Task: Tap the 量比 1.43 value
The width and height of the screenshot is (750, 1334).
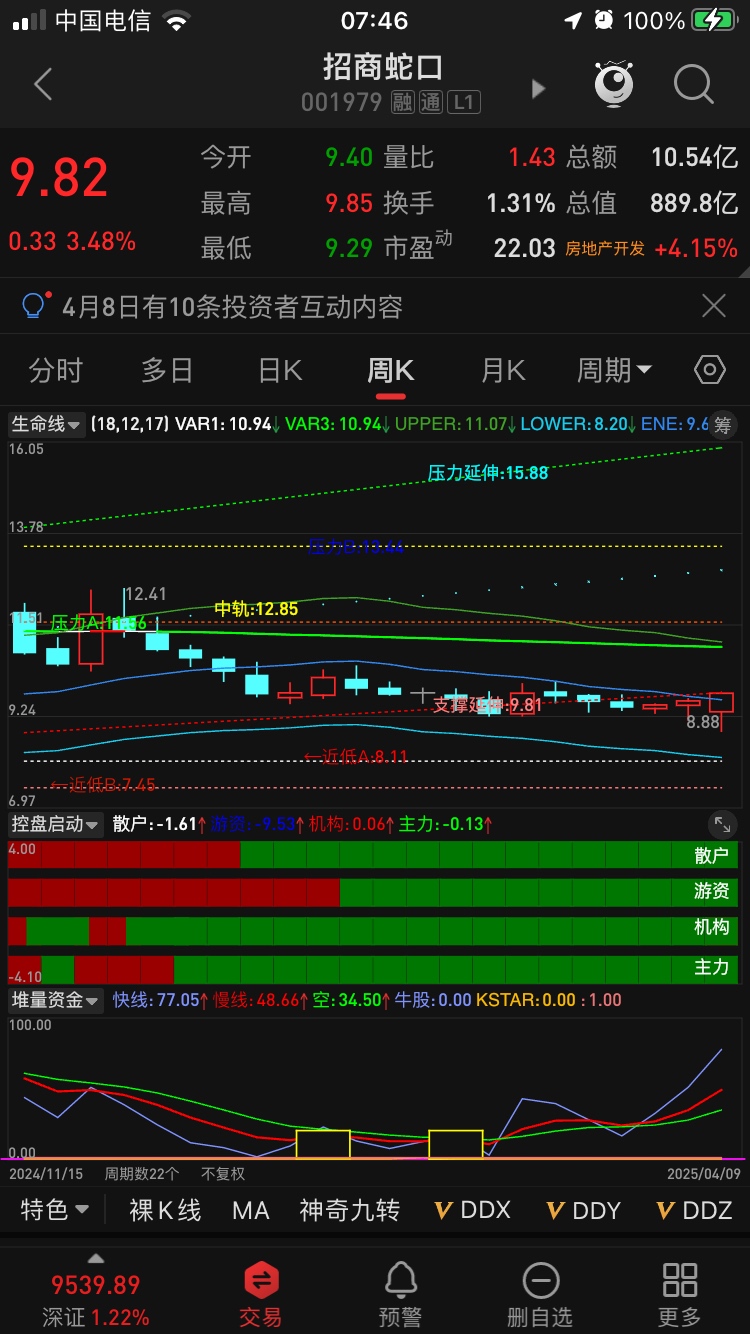Action: pyautogui.click(x=531, y=157)
